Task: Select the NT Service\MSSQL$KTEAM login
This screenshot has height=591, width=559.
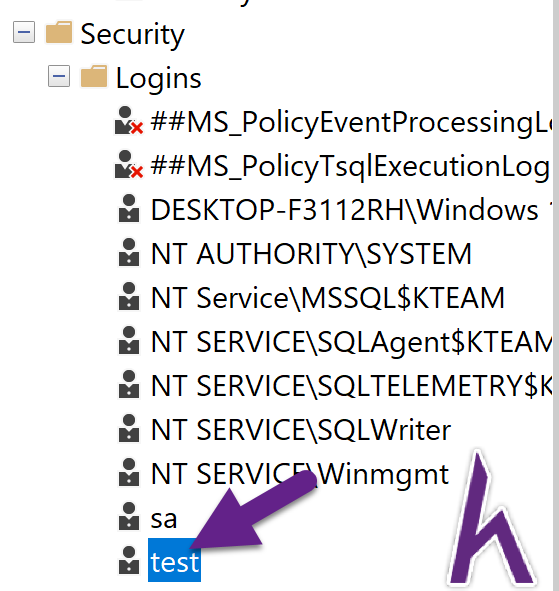Action: click(x=328, y=298)
